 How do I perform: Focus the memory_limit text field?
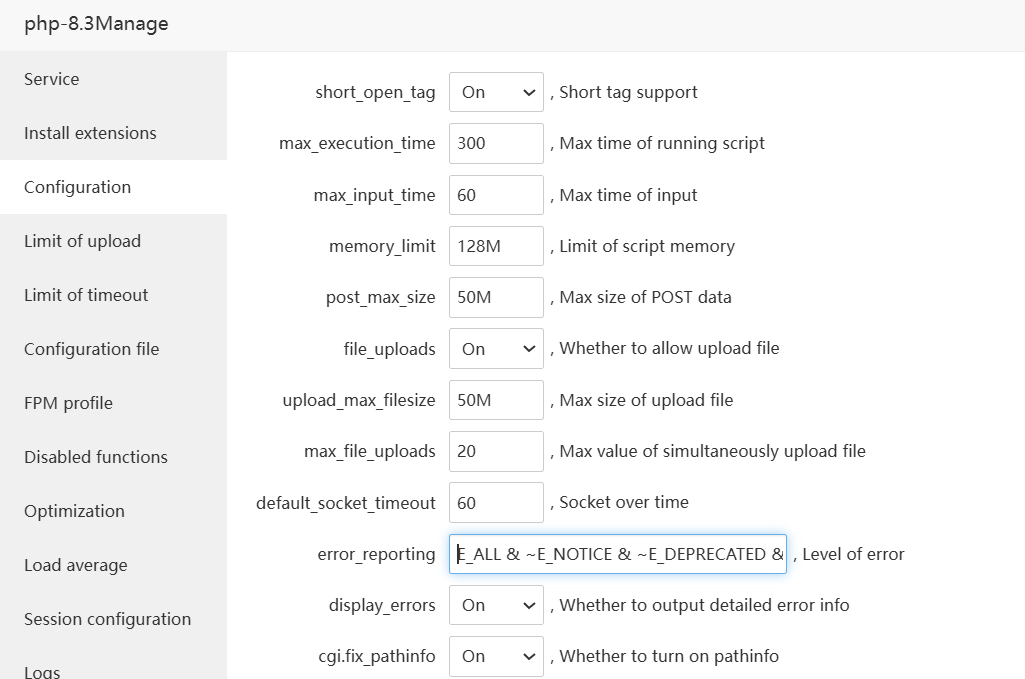(496, 246)
